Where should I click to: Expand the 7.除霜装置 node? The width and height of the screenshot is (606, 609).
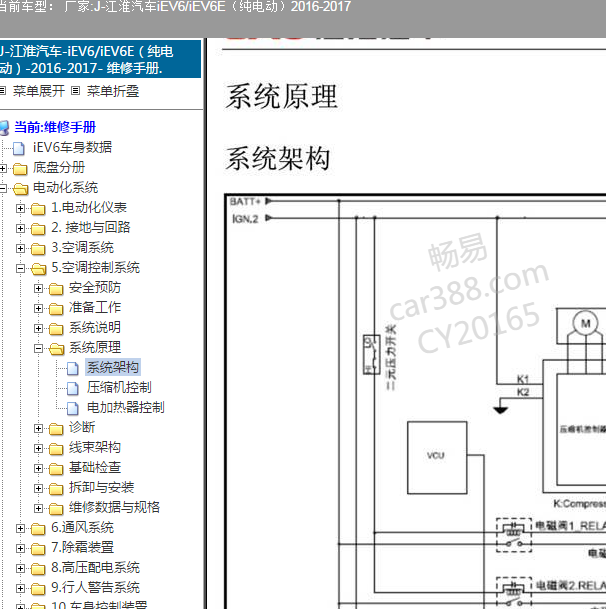tap(21, 548)
